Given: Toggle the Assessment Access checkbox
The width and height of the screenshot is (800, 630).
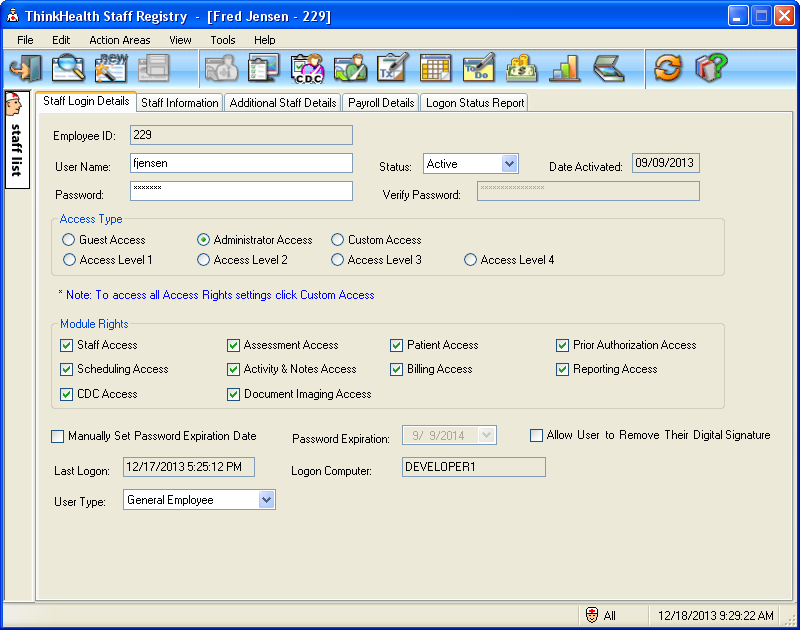Looking at the screenshot, I should click(233, 345).
